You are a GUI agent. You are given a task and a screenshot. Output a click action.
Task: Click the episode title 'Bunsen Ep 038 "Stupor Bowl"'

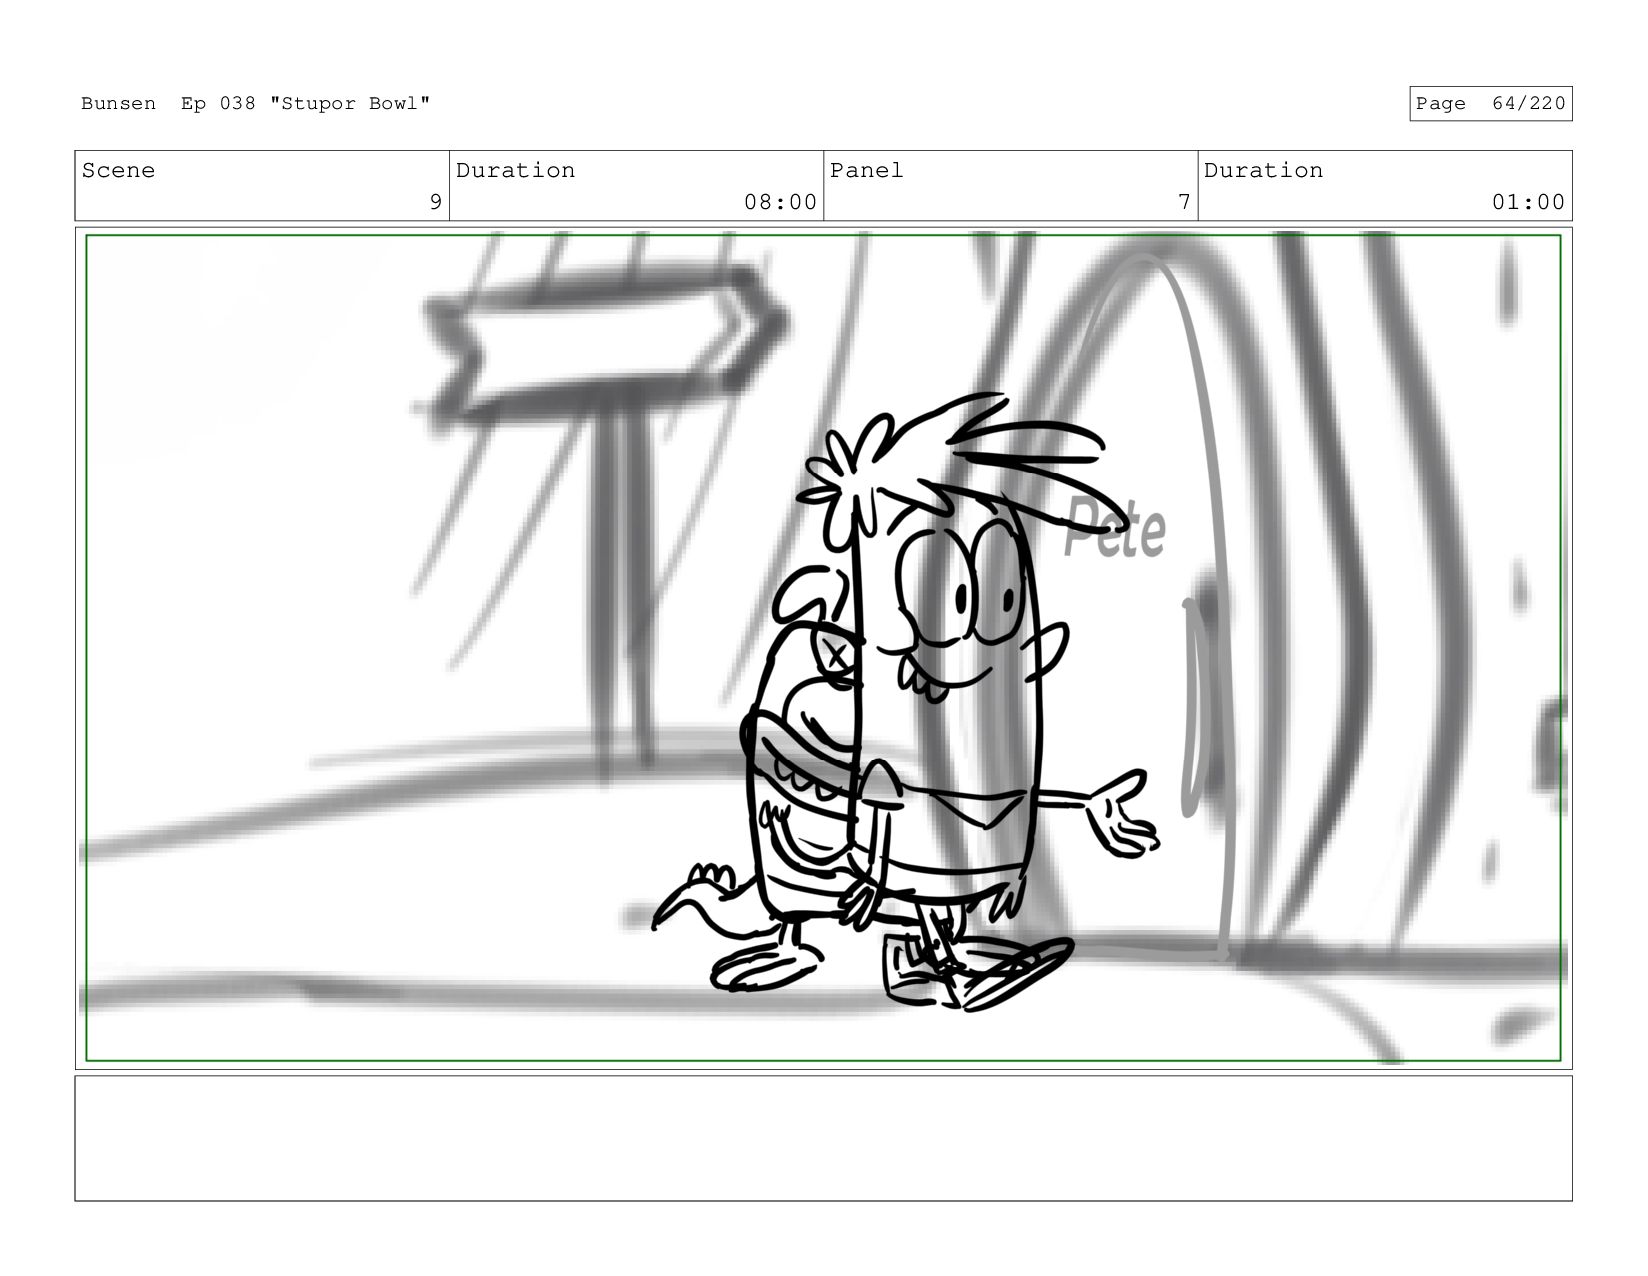pyautogui.click(x=255, y=104)
